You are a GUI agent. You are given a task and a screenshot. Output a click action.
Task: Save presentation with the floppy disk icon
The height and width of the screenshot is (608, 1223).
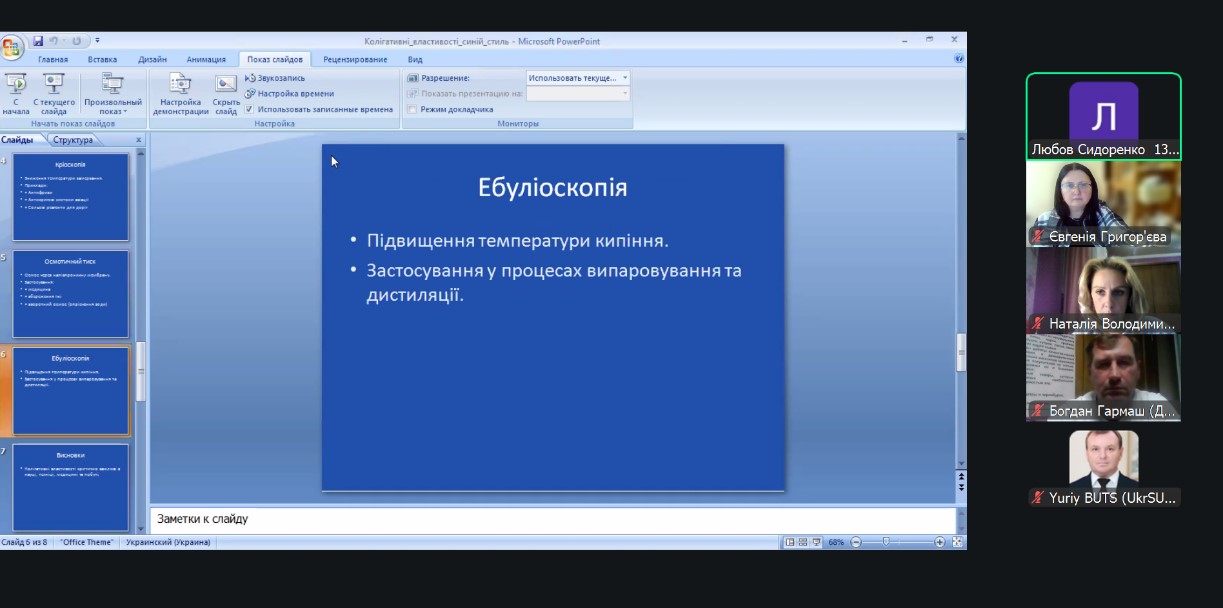[x=38, y=41]
